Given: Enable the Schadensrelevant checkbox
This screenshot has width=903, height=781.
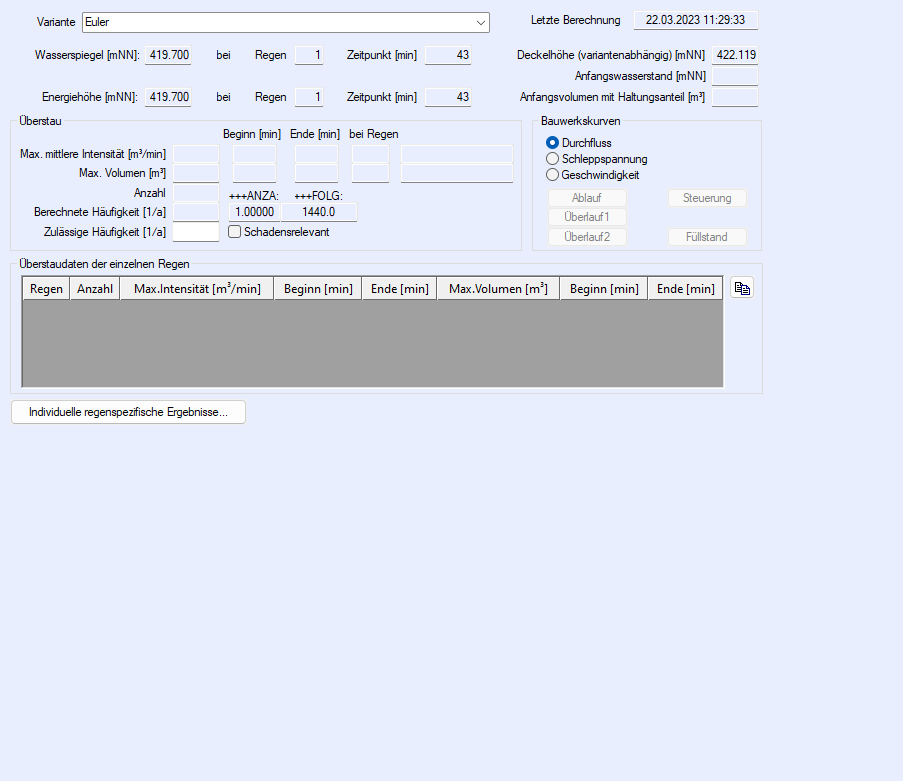Looking at the screenshot, I should pos(235,232).
